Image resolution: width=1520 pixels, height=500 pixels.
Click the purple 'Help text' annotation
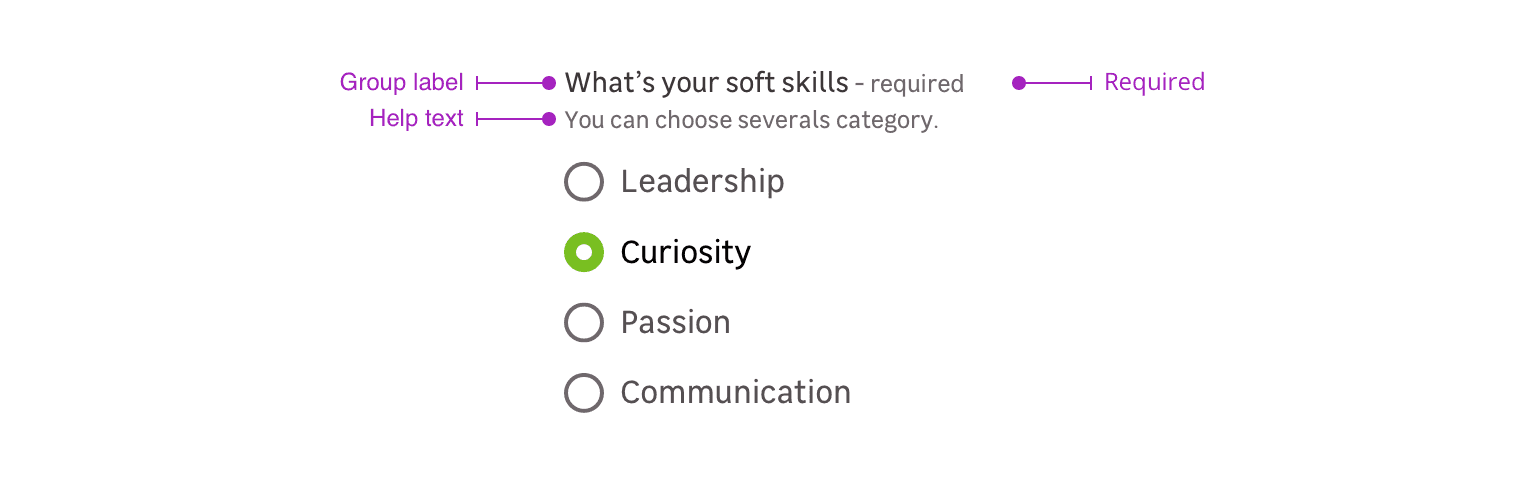point(416,118)
